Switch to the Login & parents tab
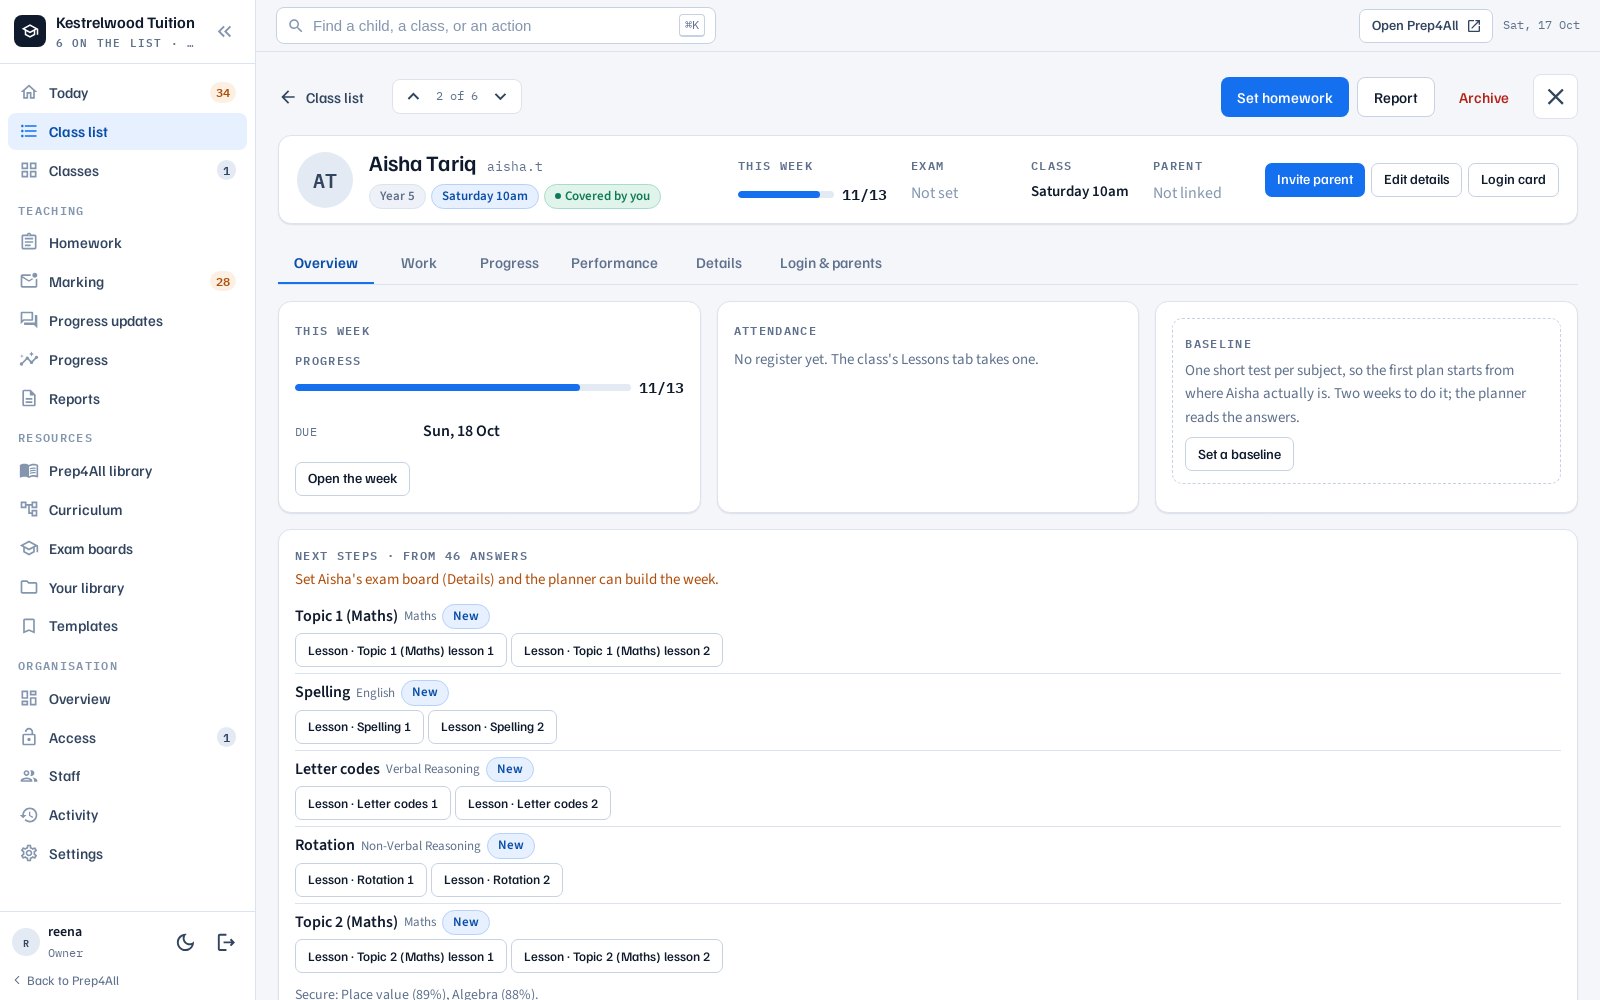This screenshot has width=1600, height=1000. pyautogui.click(x=831, y=263)
